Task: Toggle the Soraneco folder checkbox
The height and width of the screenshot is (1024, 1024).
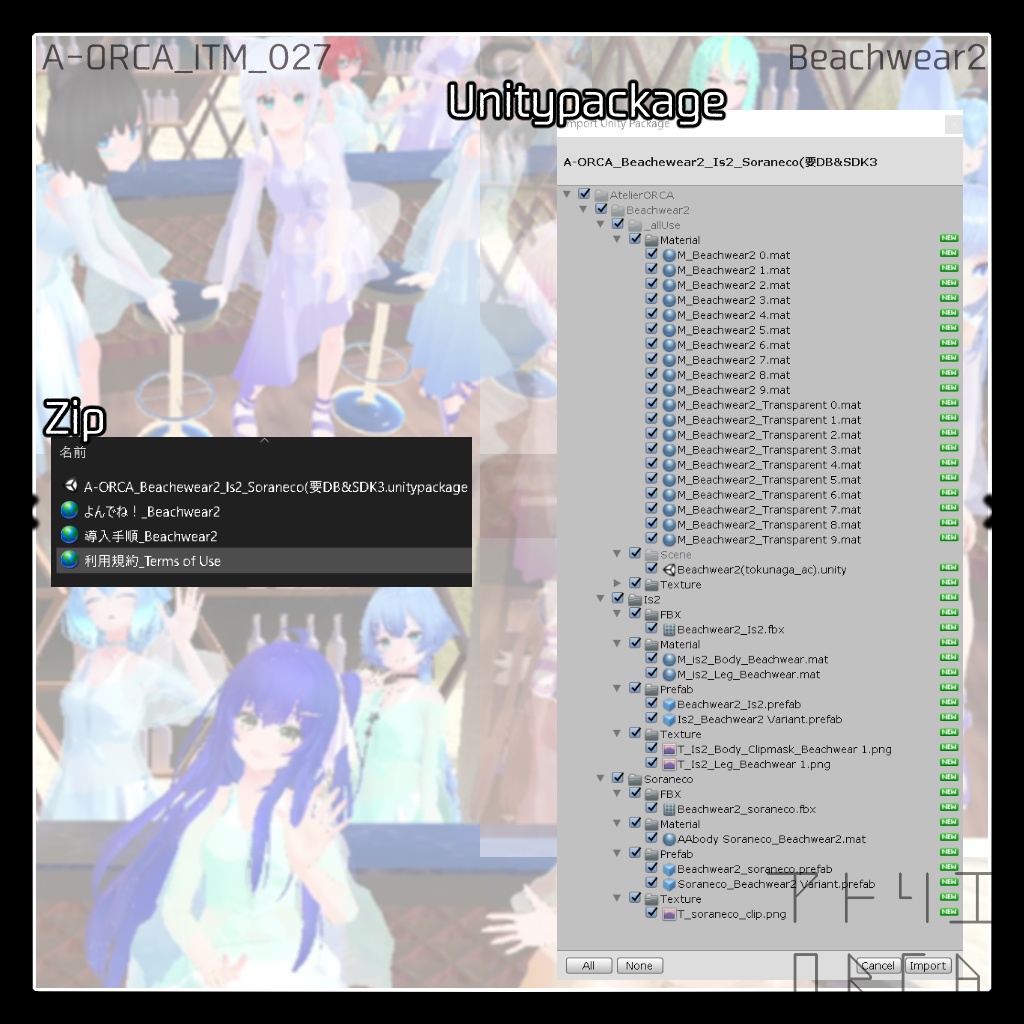Action: (x=618, y=778)
